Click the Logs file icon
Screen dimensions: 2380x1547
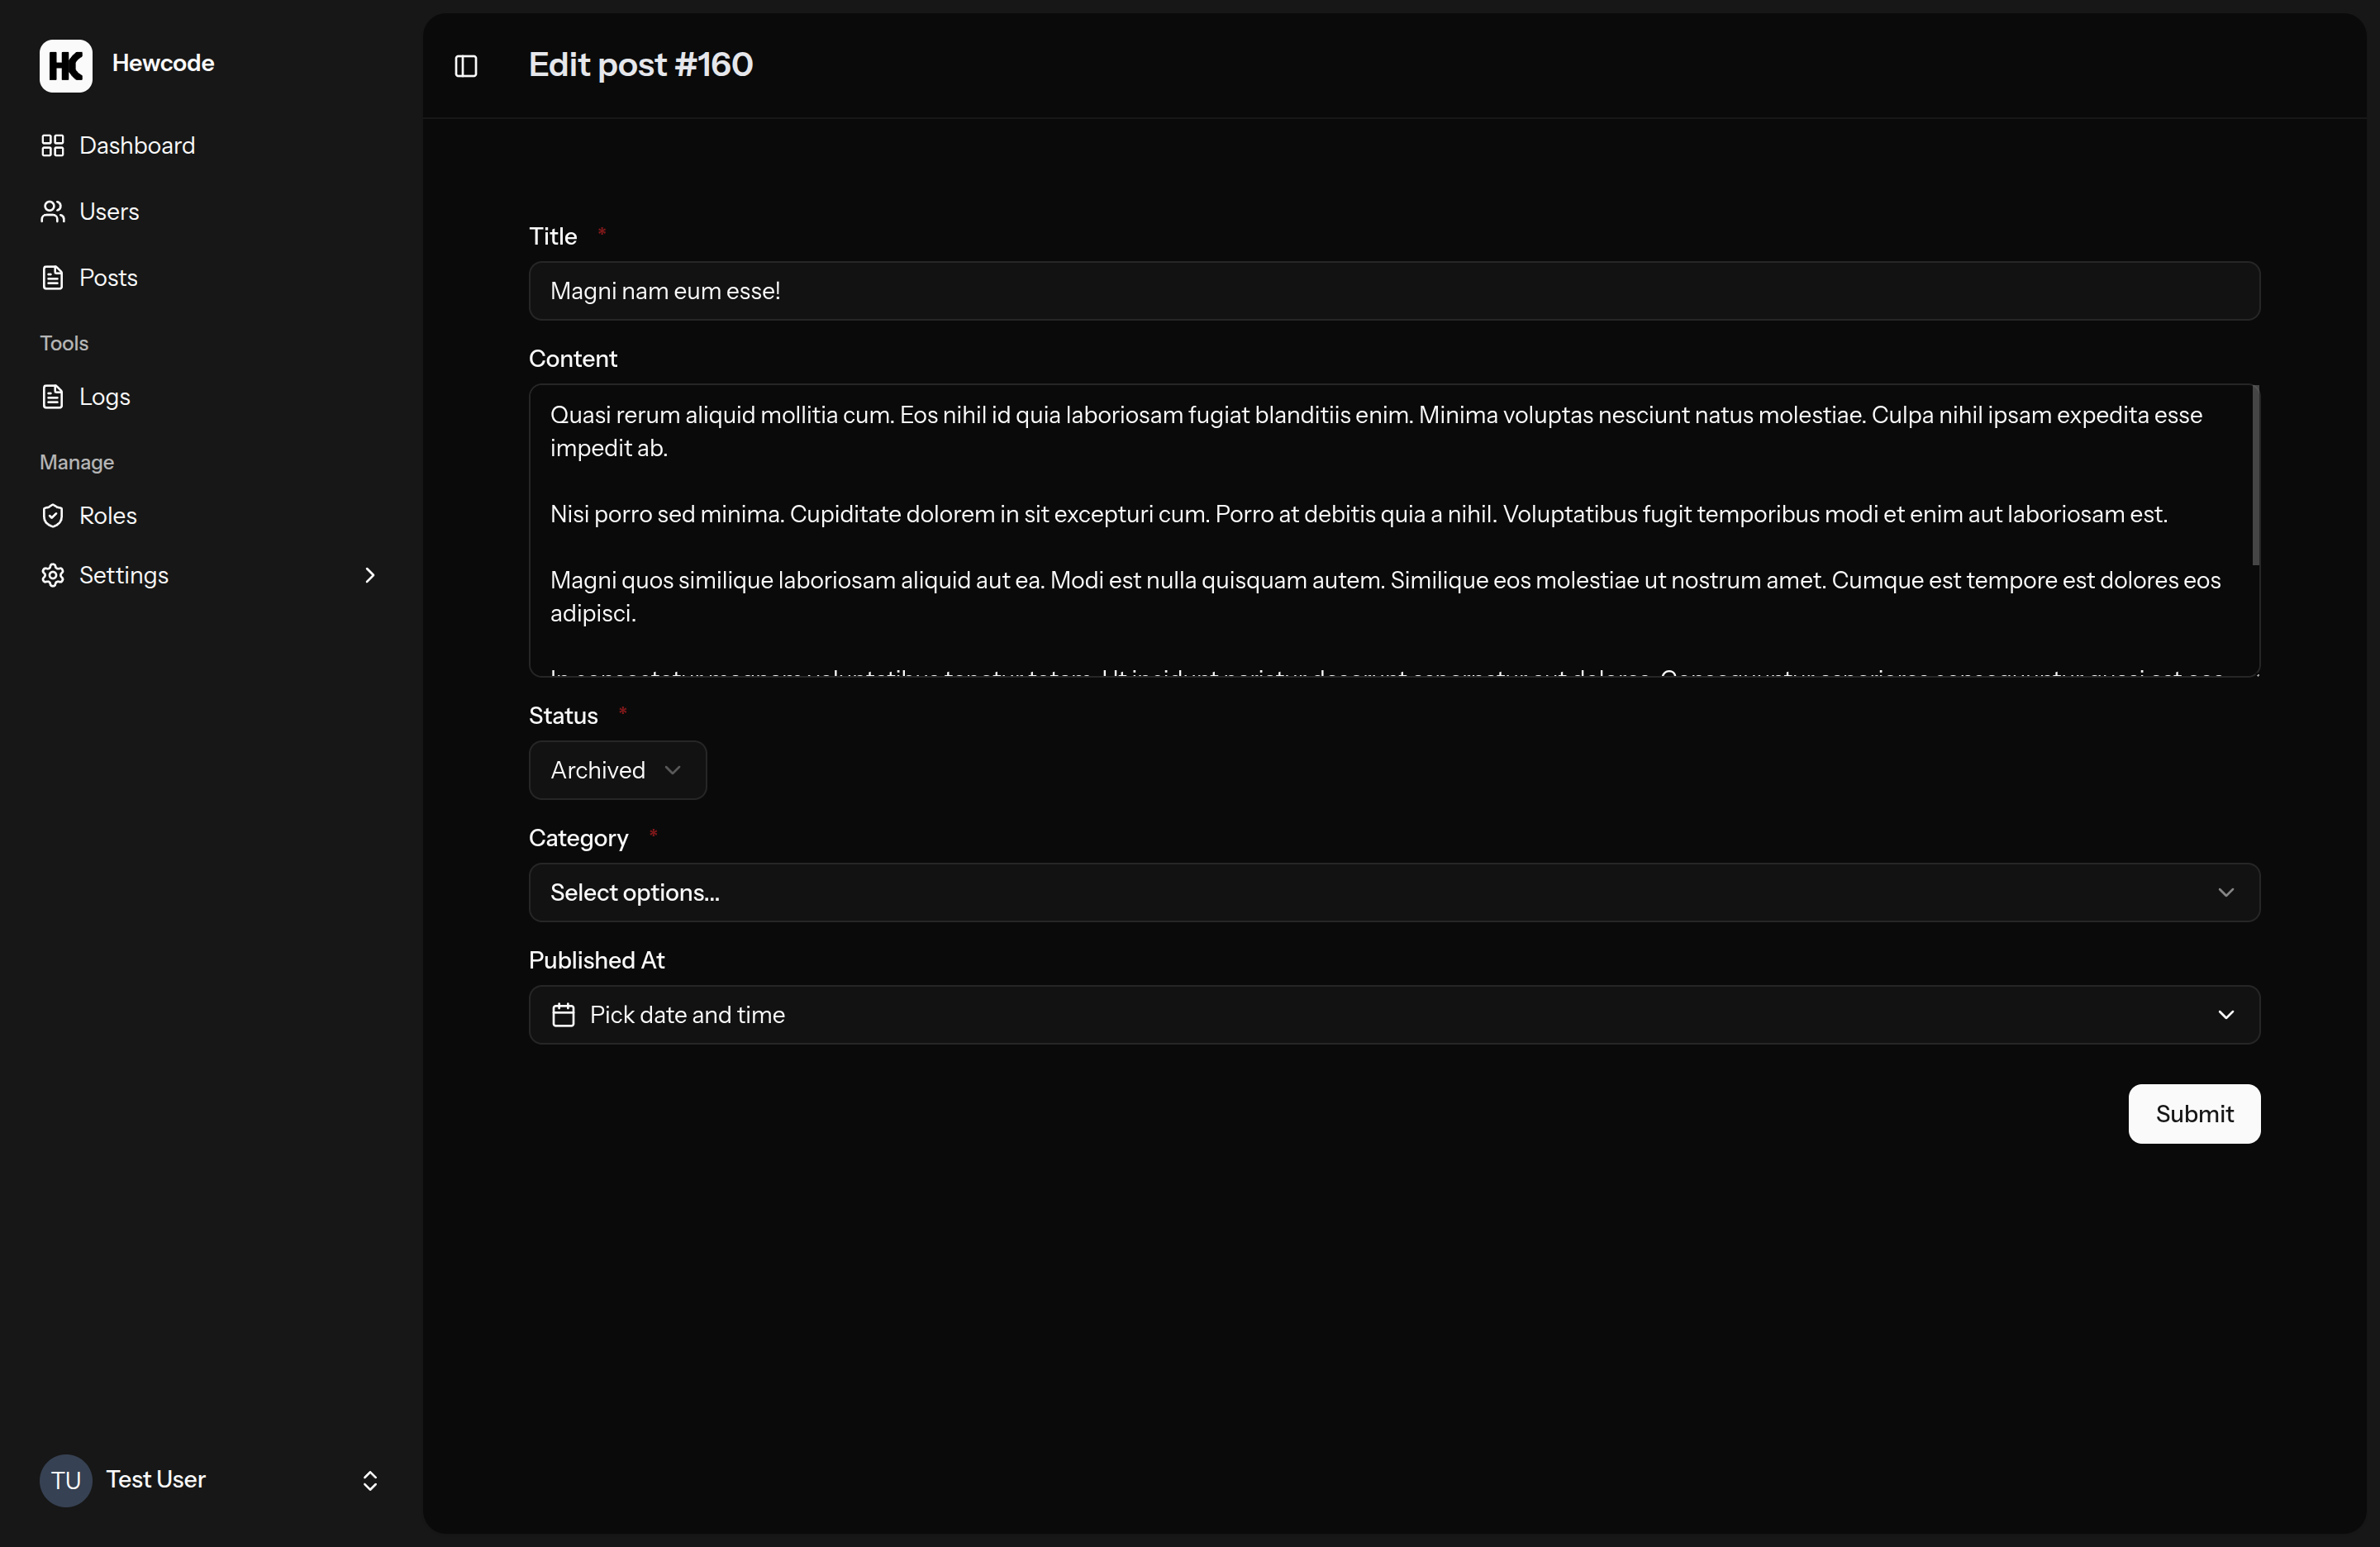[x=54, y=396]
